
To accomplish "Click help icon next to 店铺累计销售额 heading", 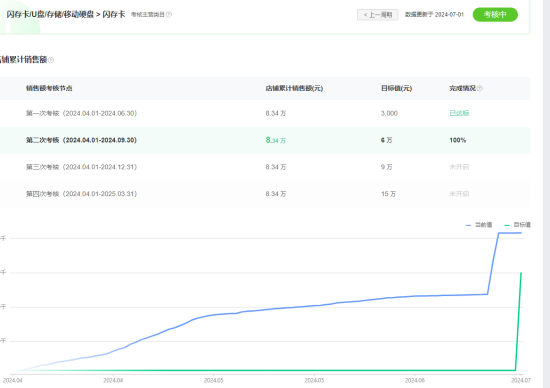I will [x=51, y=60].
